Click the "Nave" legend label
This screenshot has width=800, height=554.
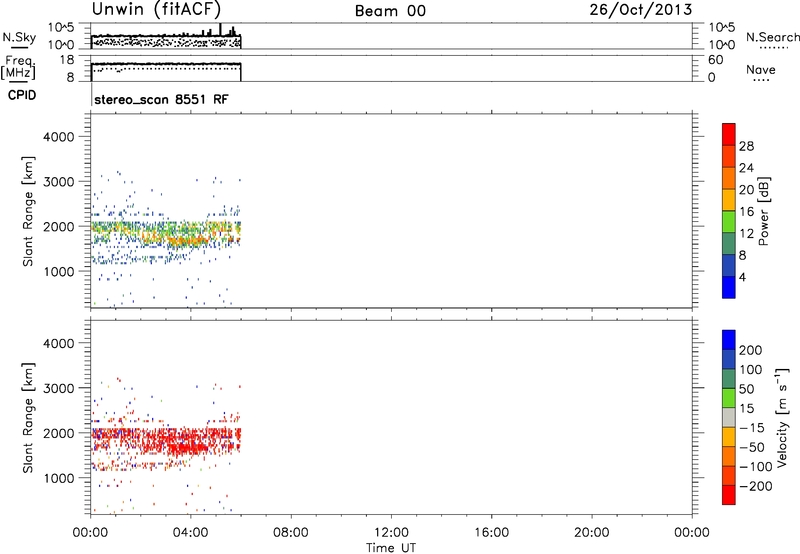[761, 69]
